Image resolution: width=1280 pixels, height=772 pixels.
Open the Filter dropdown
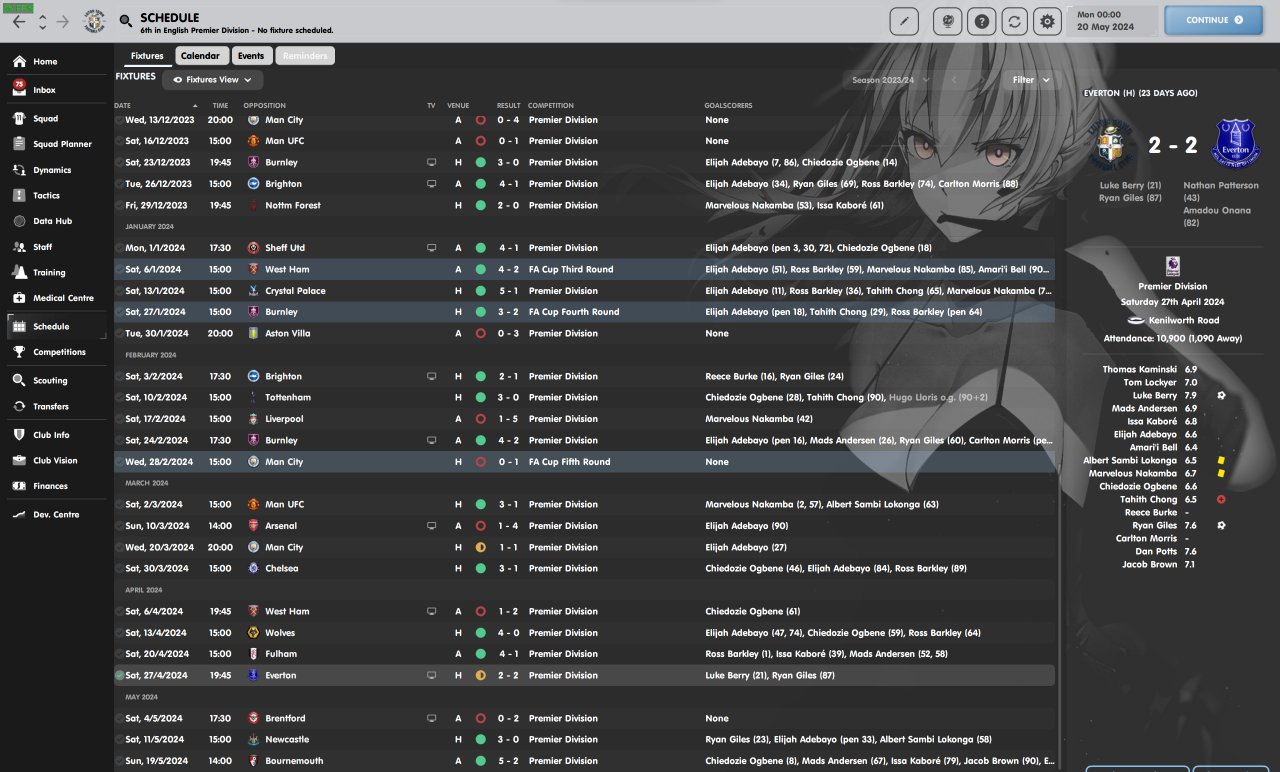tap(1031, 80)
